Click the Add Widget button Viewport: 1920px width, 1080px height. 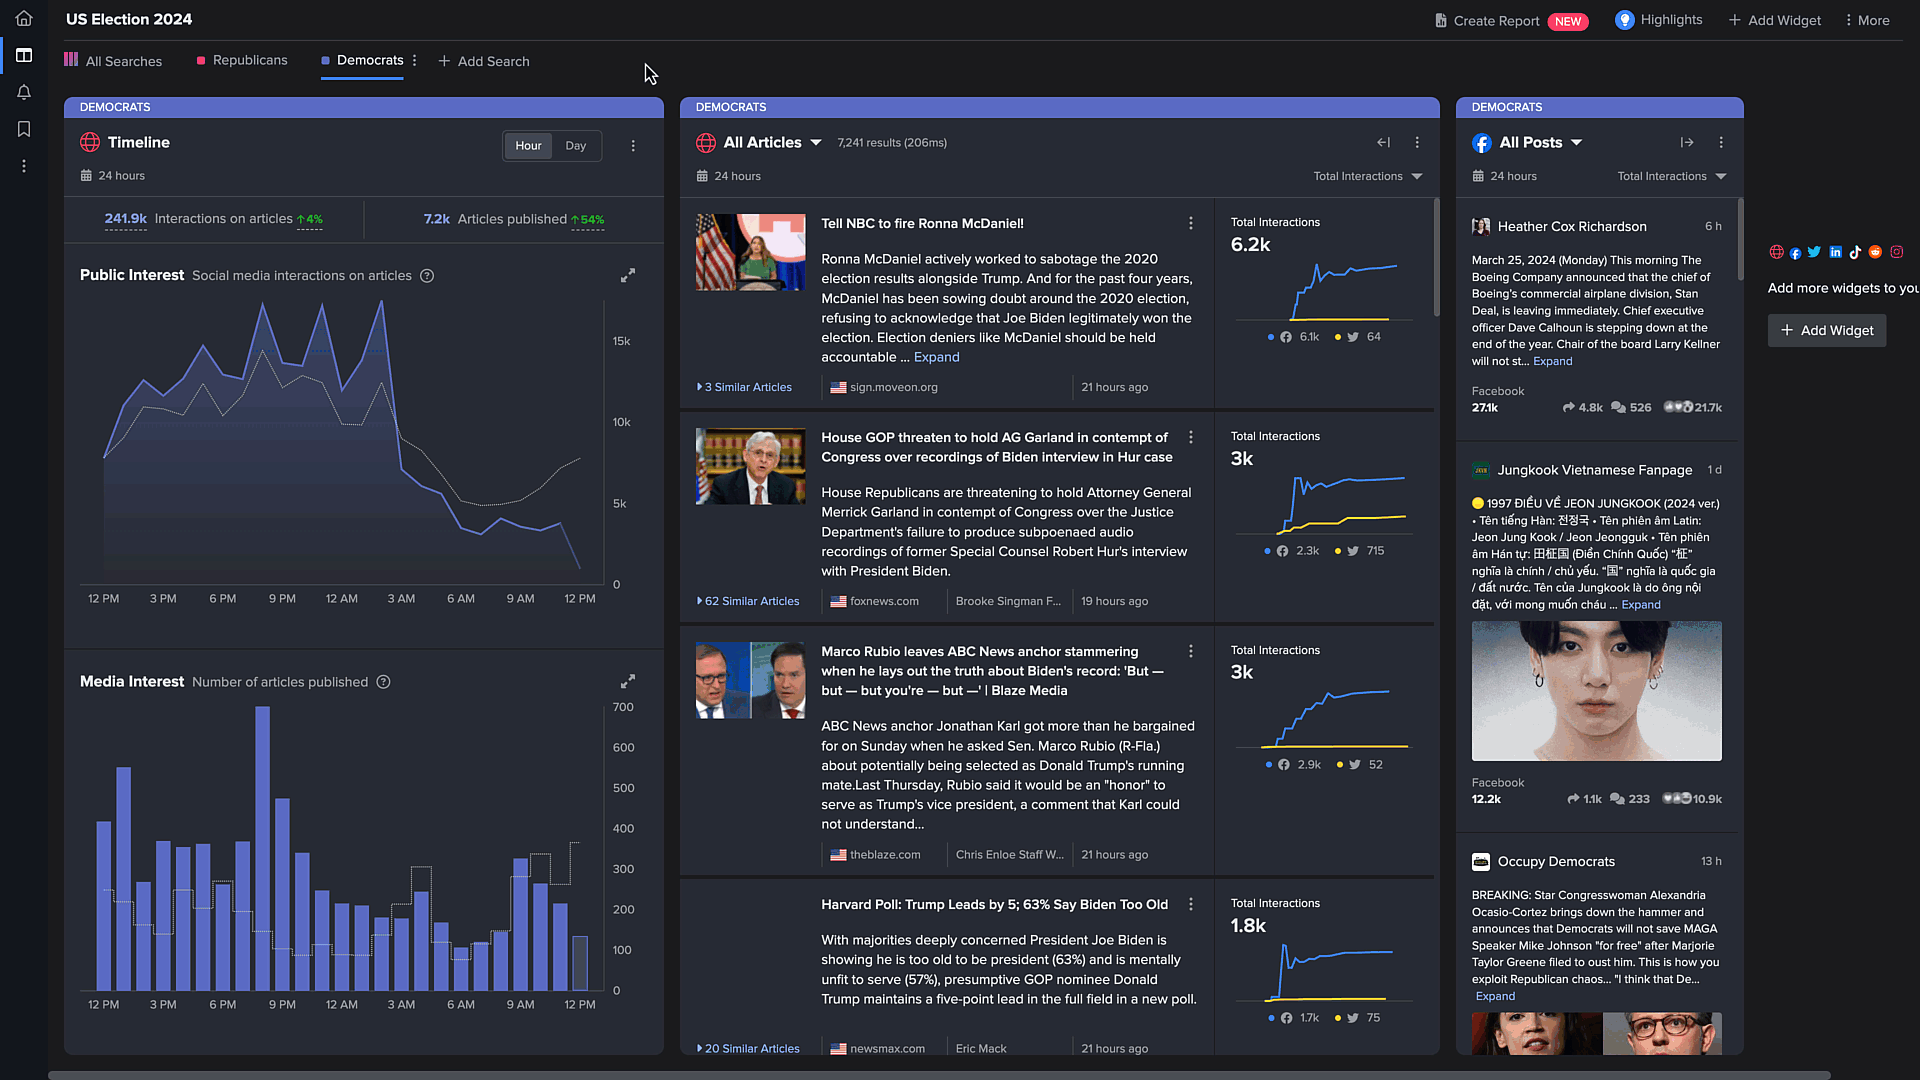tap(1827, 330)
